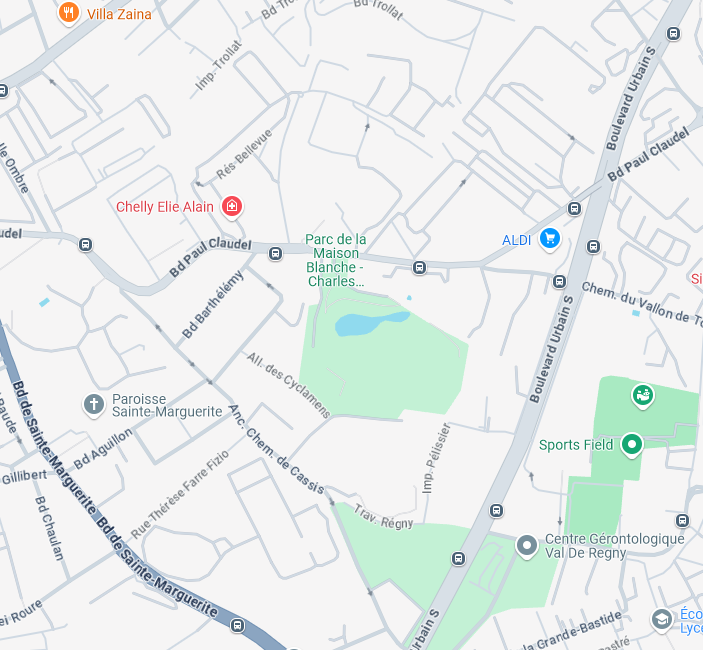703x650 pixels.
Task: Select bus stop at top of Boulevard Urbain S
Action: tap(673, 34)
